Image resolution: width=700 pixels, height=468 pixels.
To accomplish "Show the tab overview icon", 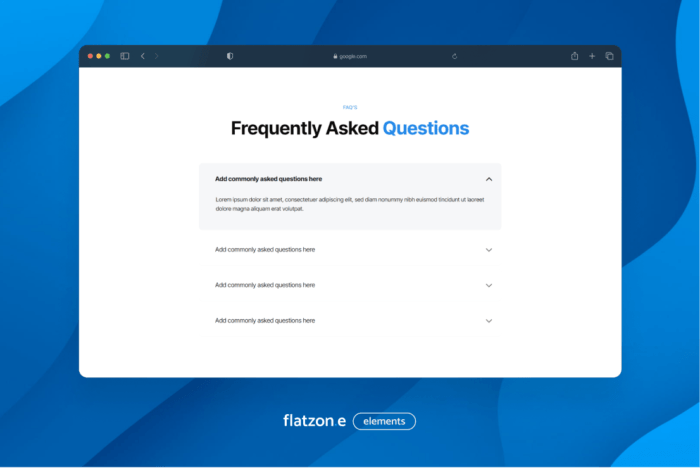I will (609, 56).
